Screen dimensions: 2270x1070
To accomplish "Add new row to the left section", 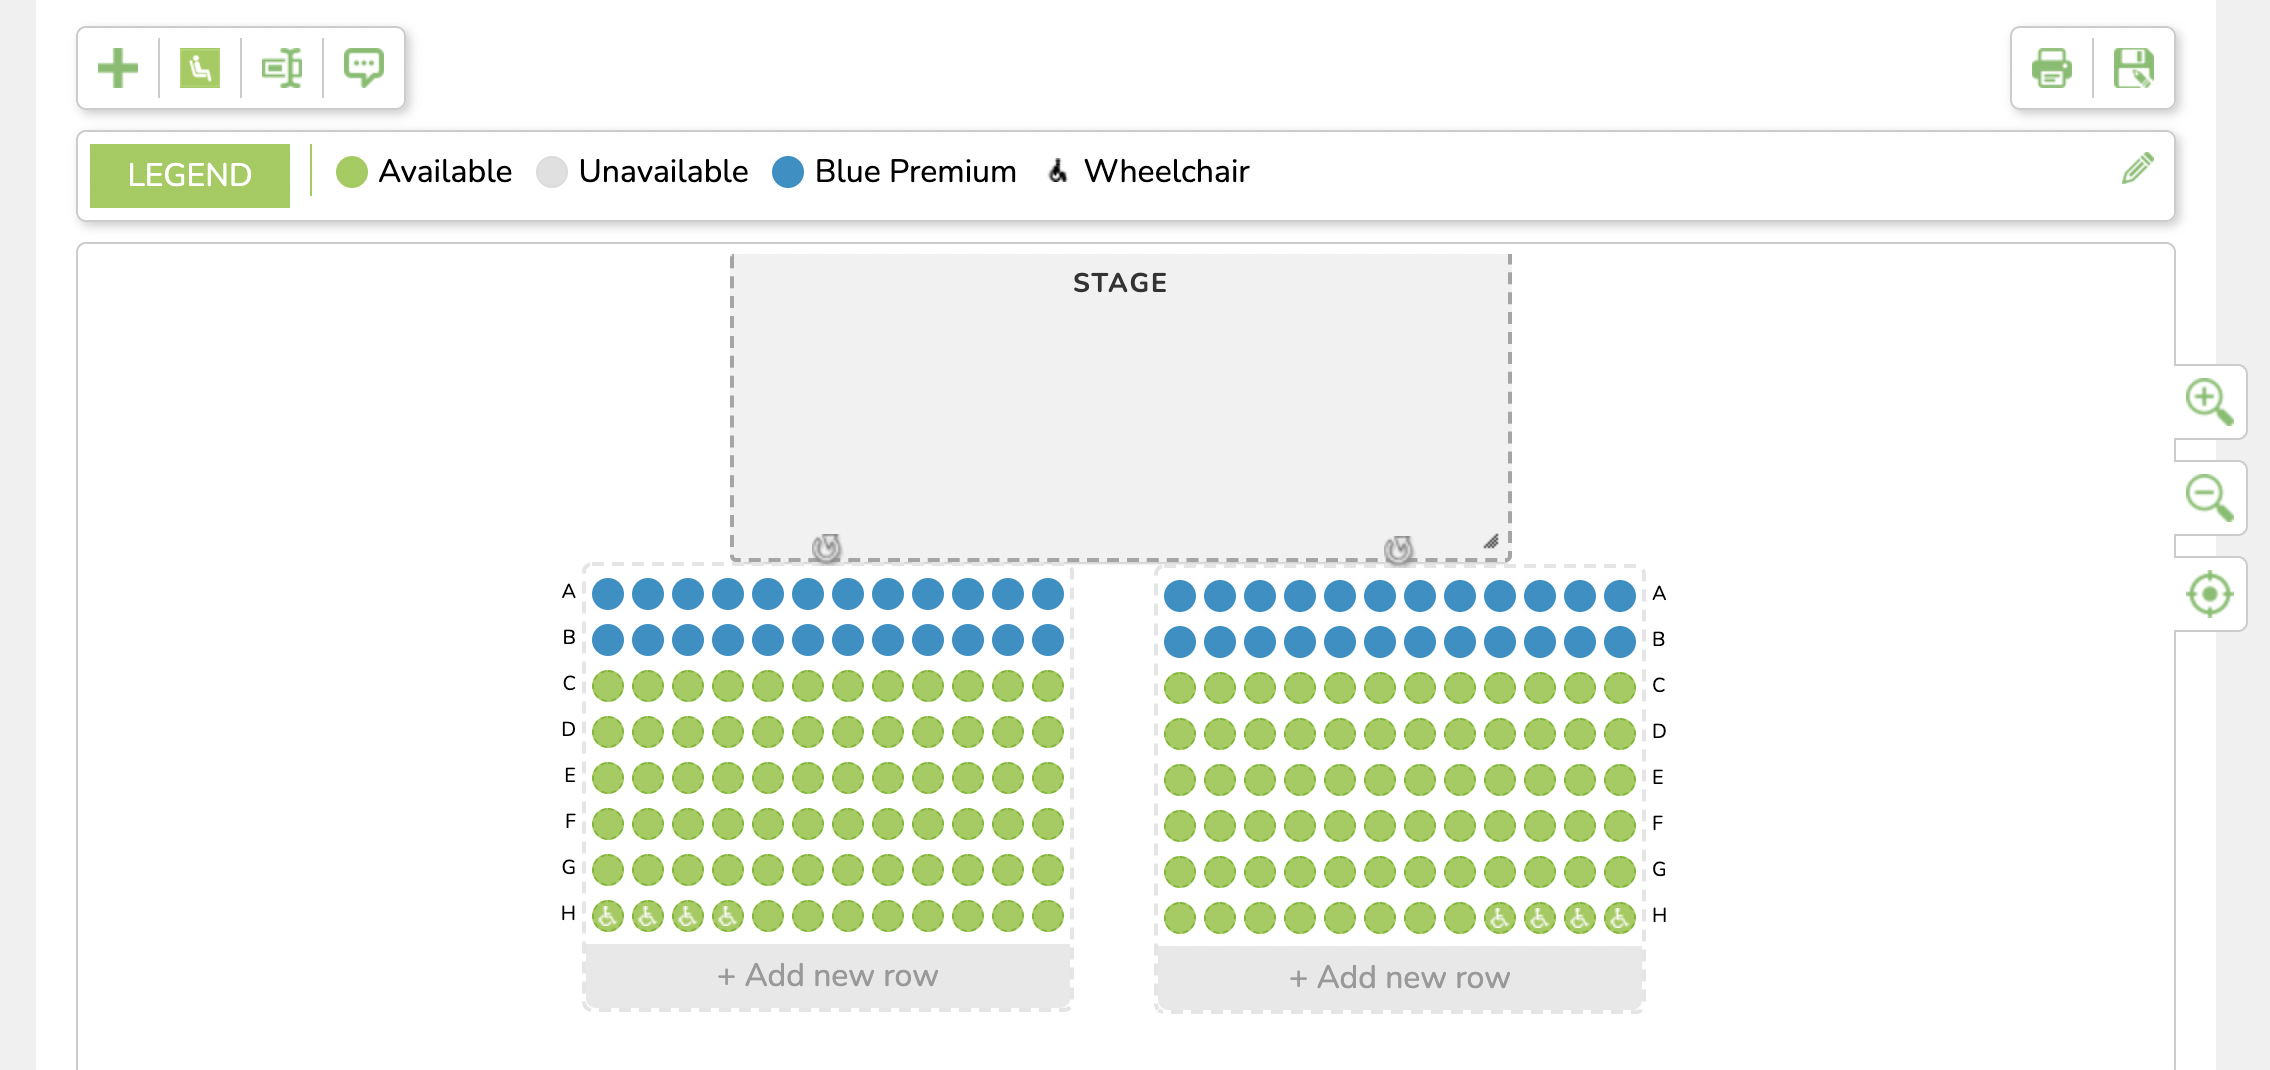I will click(x=827, y=975).
